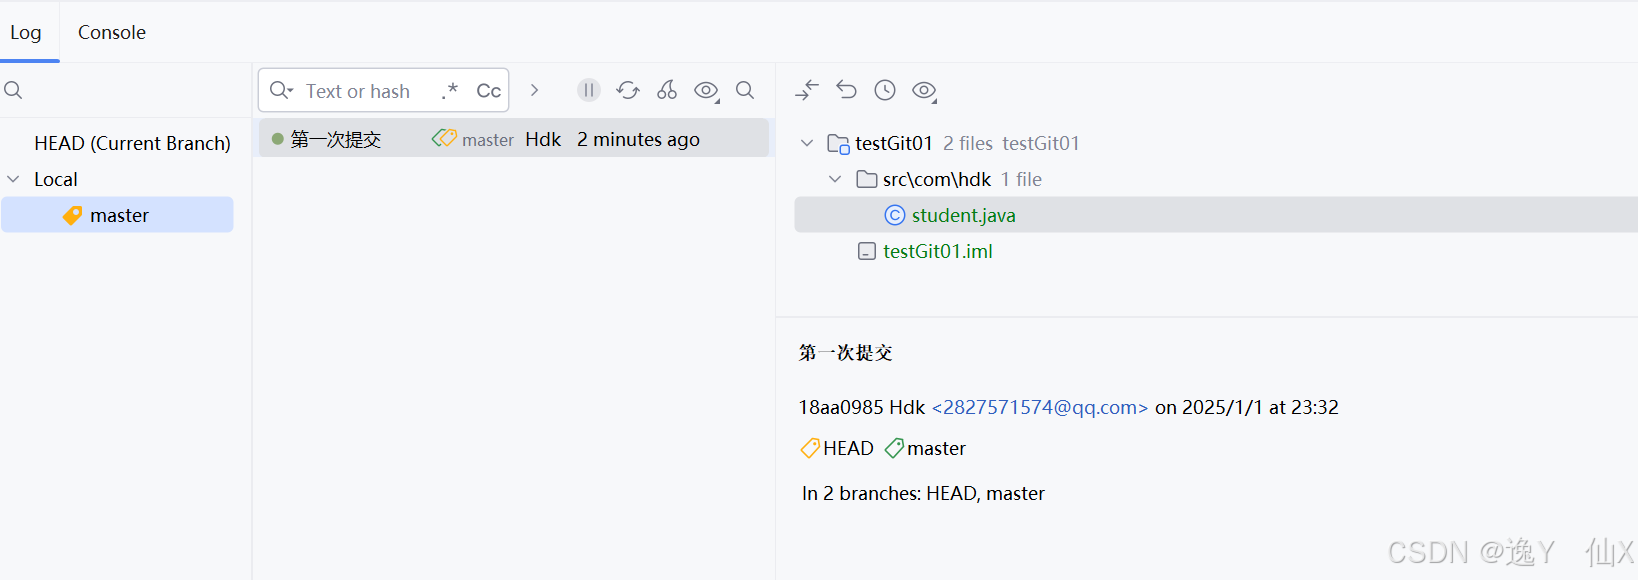Toggle match case Cc option
The width and height of the screenshot is (1638, 580).
488,91
